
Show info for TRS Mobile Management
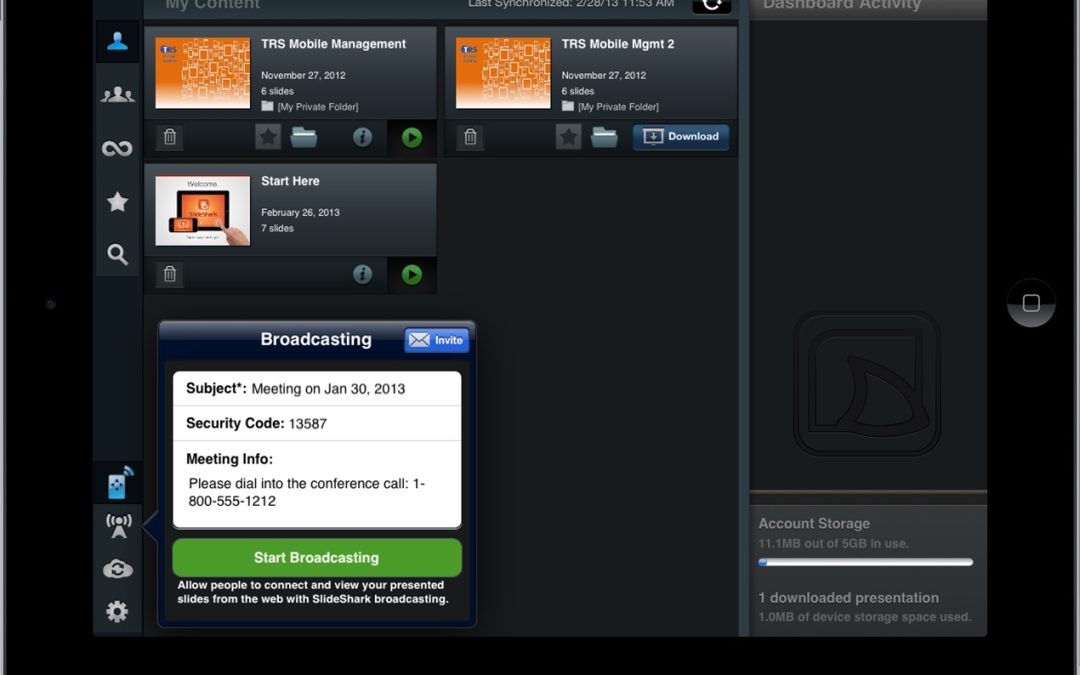click(x=362, y=137)
